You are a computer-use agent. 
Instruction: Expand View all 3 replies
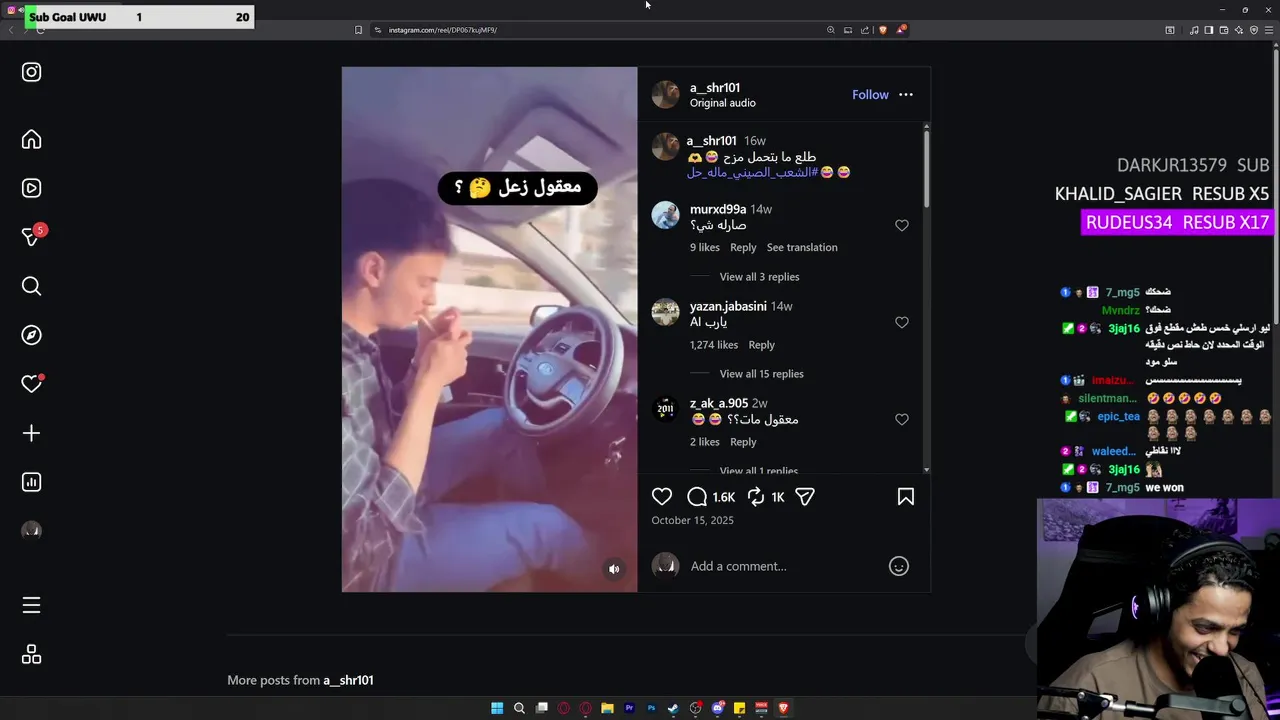coord(759,277)
